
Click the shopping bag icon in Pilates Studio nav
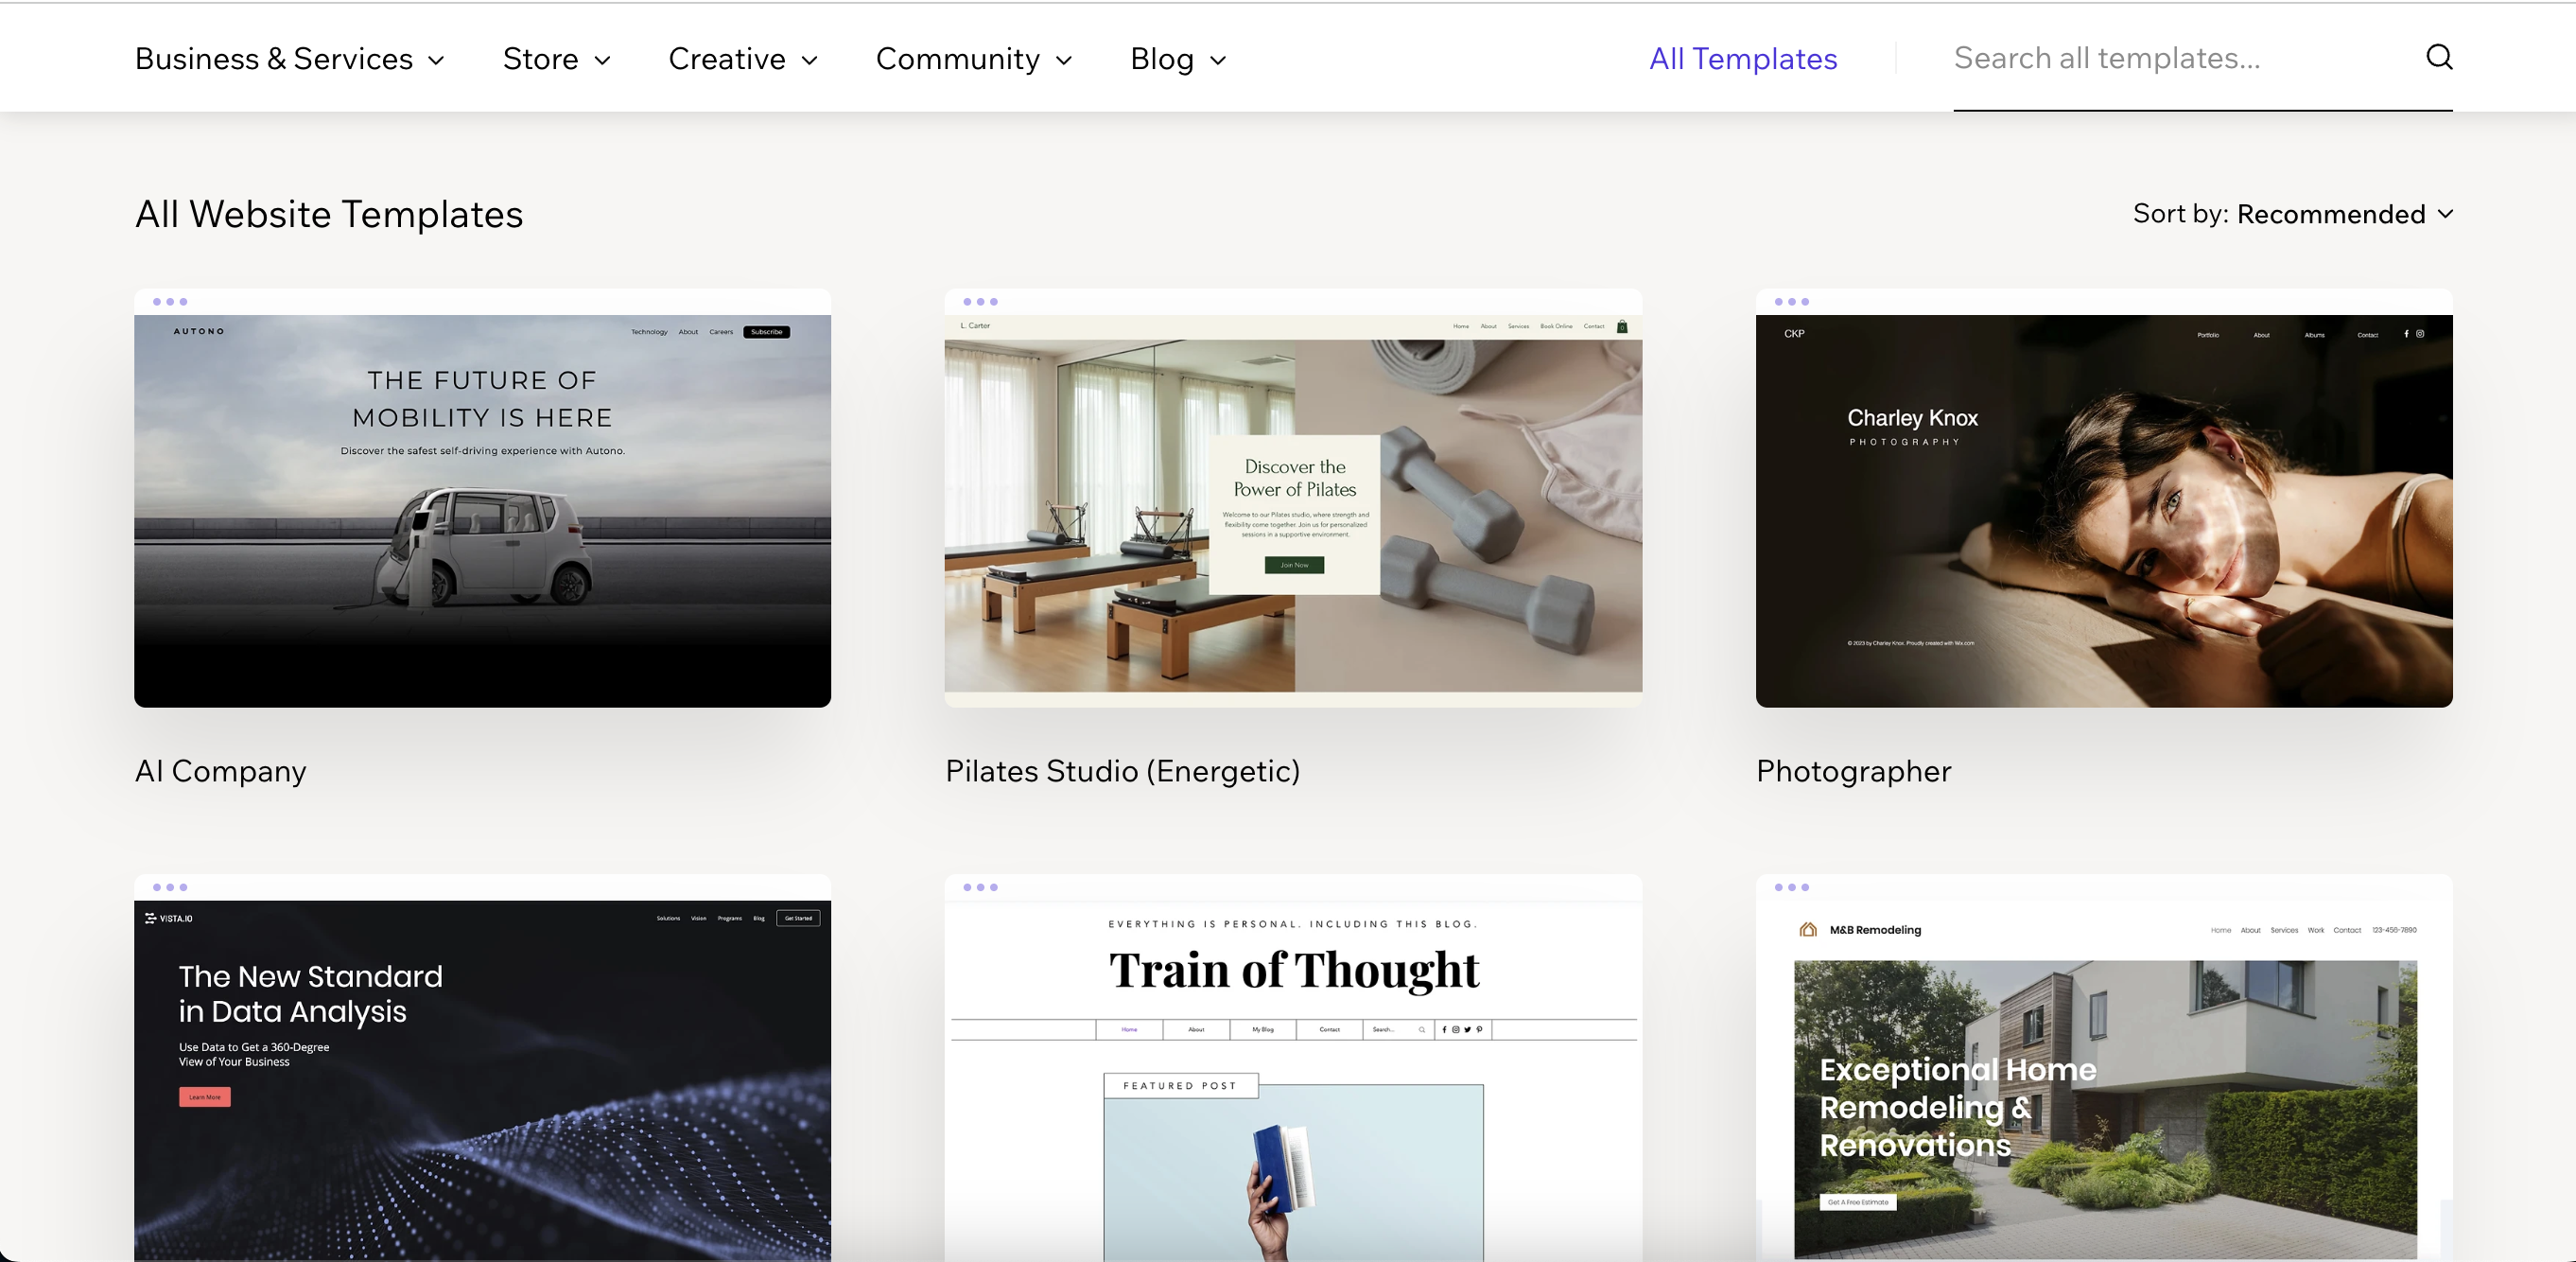pos(1622,325)
